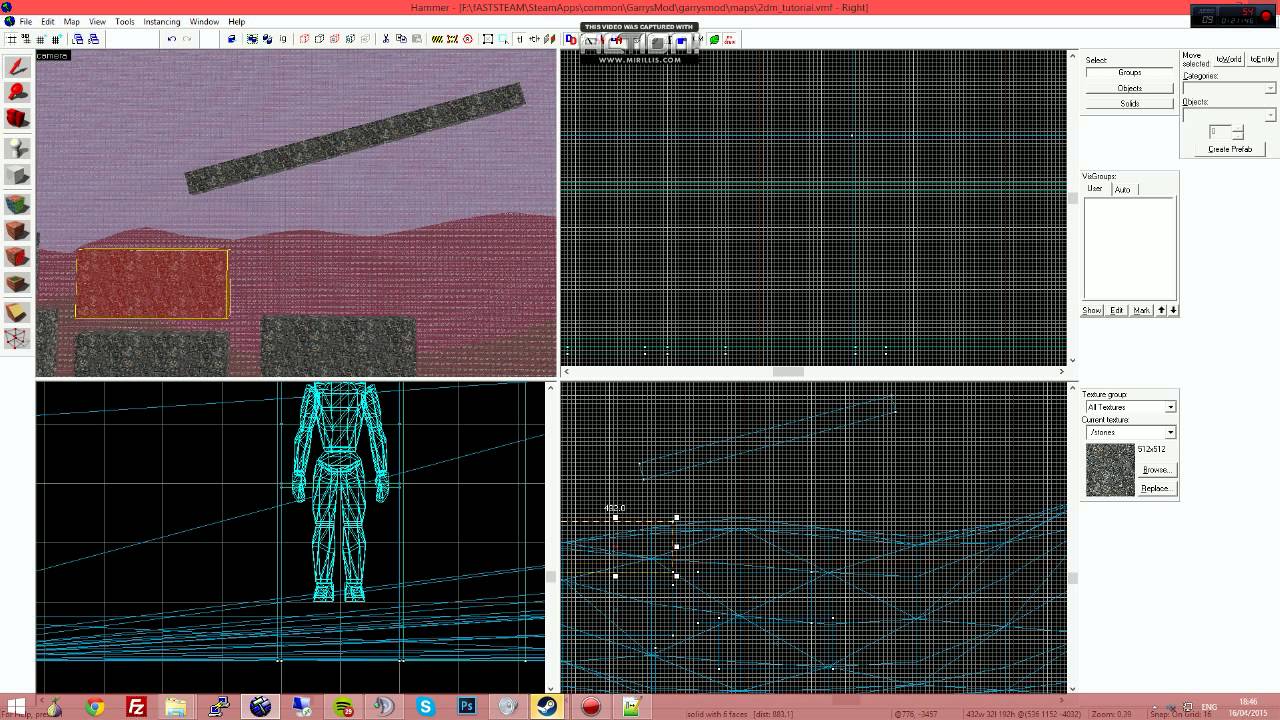Viewport: 1280px width, 720px height.
Task: Toggle the 3D grid display
Action: [27, 39]
